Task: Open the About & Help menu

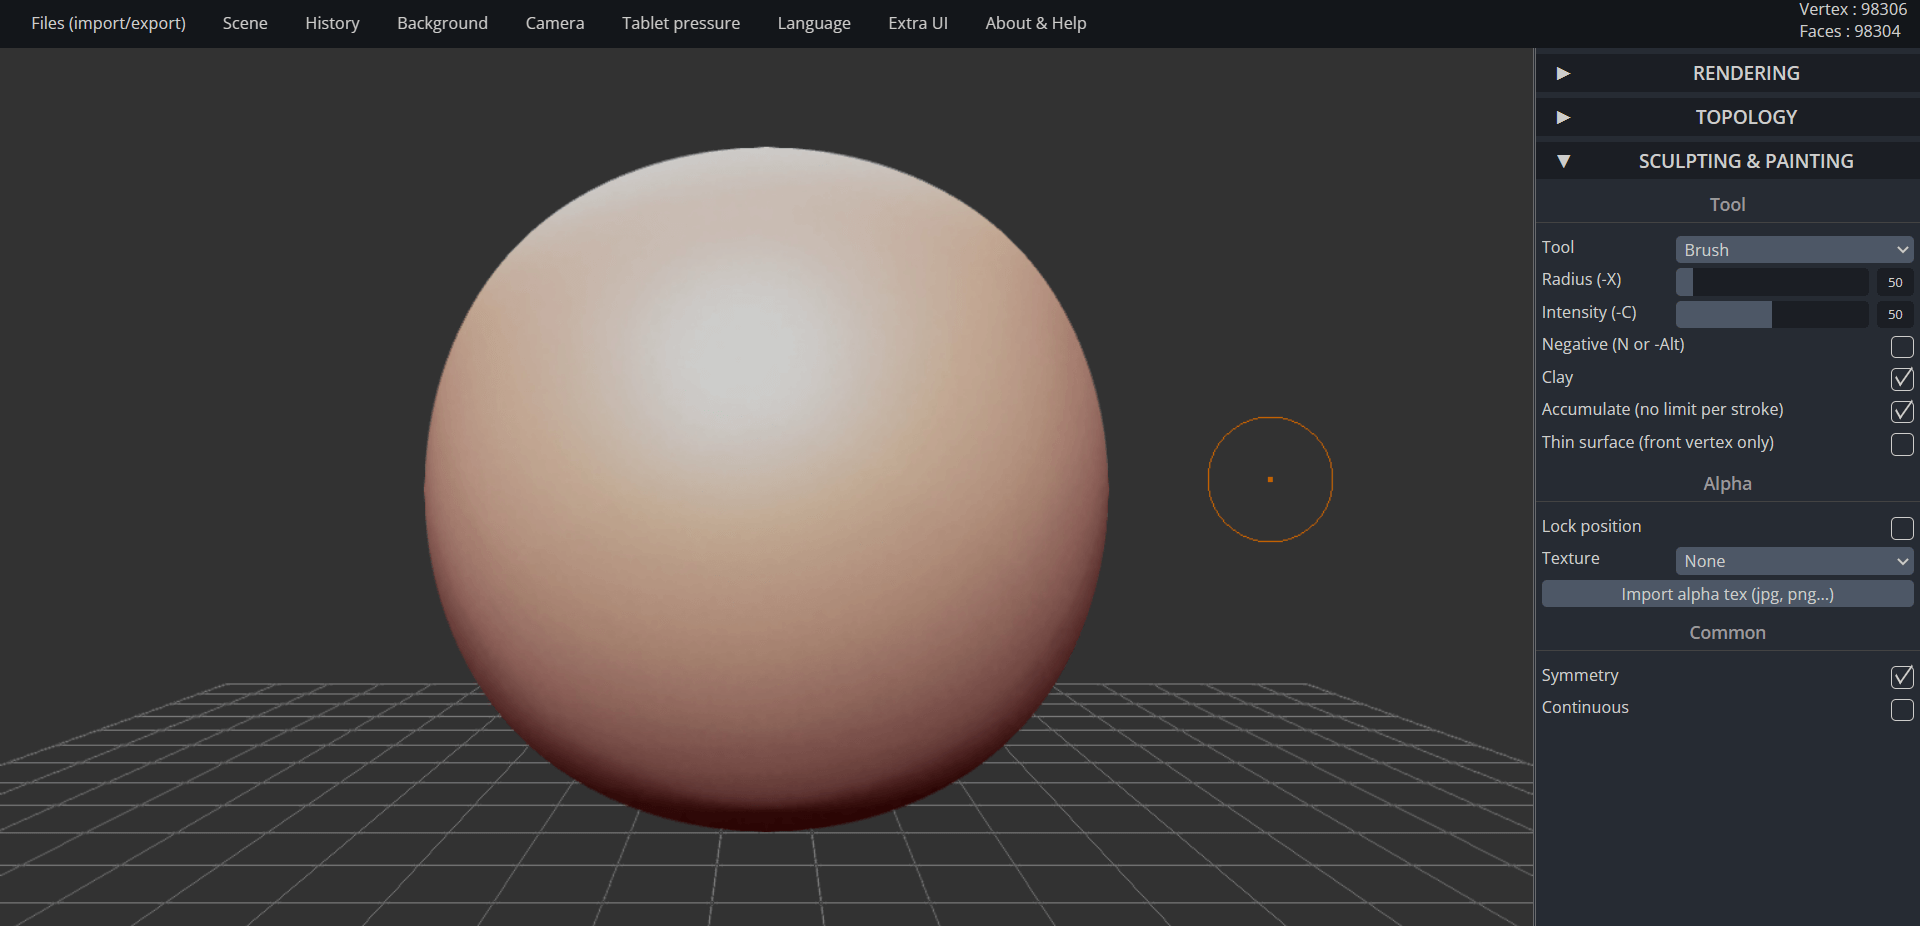Action: (1036, 23)
